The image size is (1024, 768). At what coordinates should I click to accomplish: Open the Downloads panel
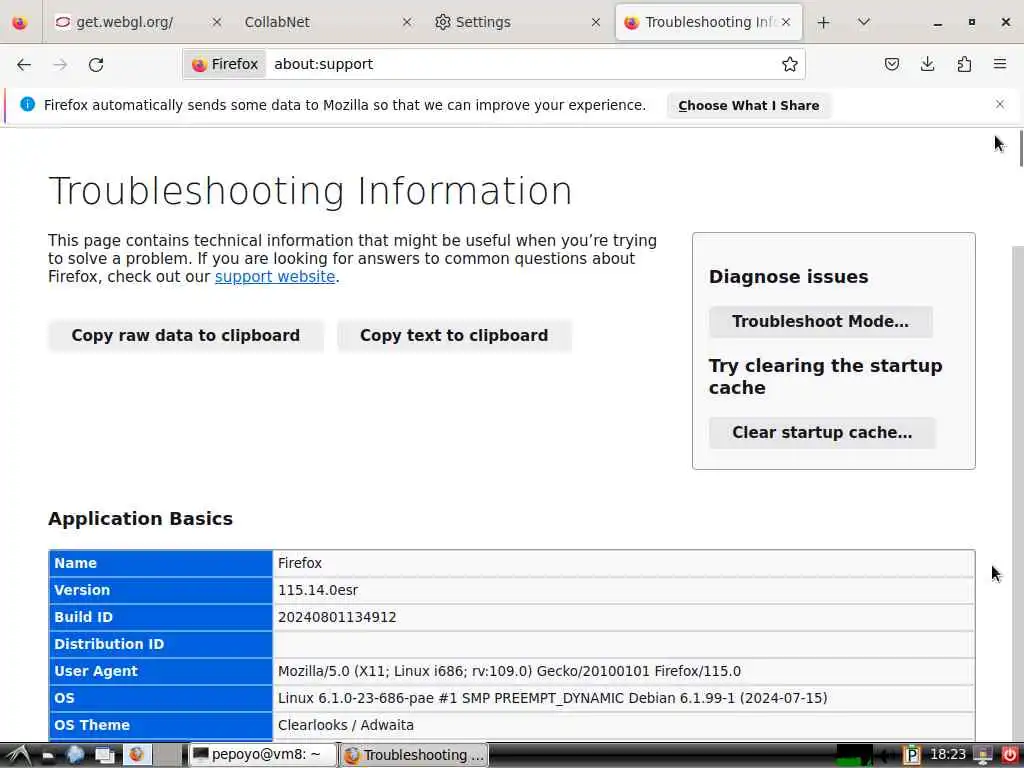coord(927,64)
